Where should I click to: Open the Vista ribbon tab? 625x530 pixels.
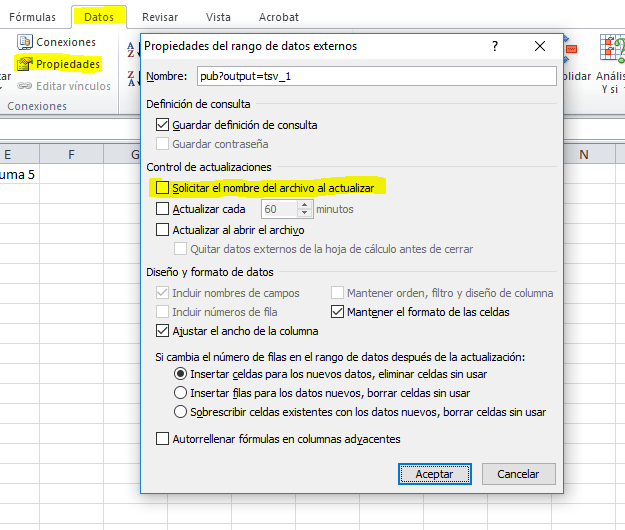point(218,17)
